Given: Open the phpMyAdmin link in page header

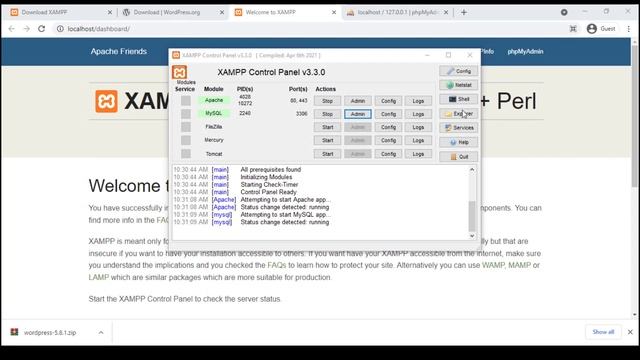Looking at the screenshot, I should point(525,51).
